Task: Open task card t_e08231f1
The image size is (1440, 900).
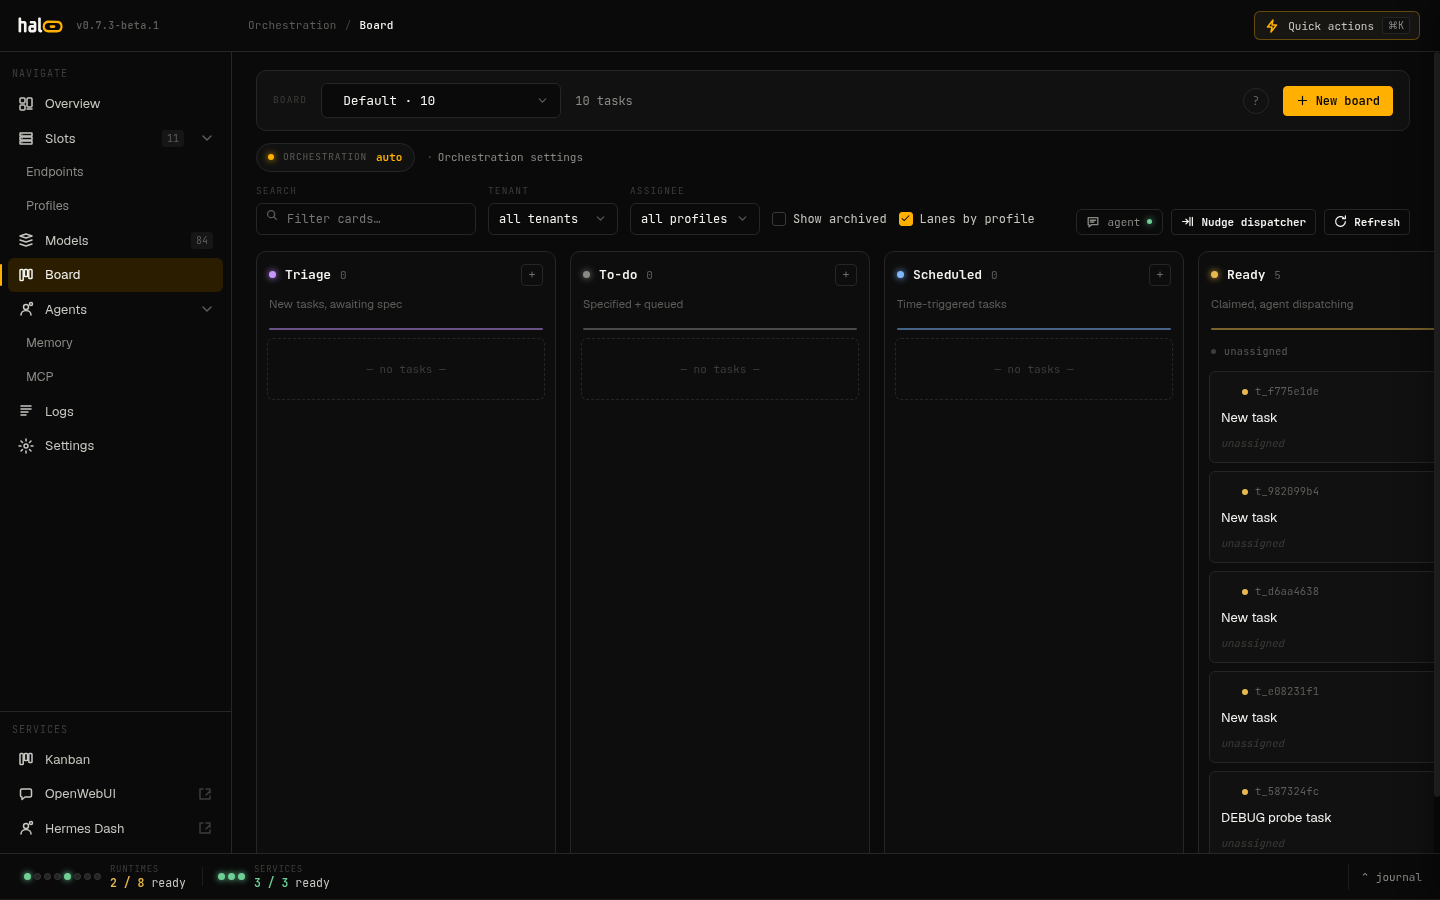Action: coord(1324,717)
